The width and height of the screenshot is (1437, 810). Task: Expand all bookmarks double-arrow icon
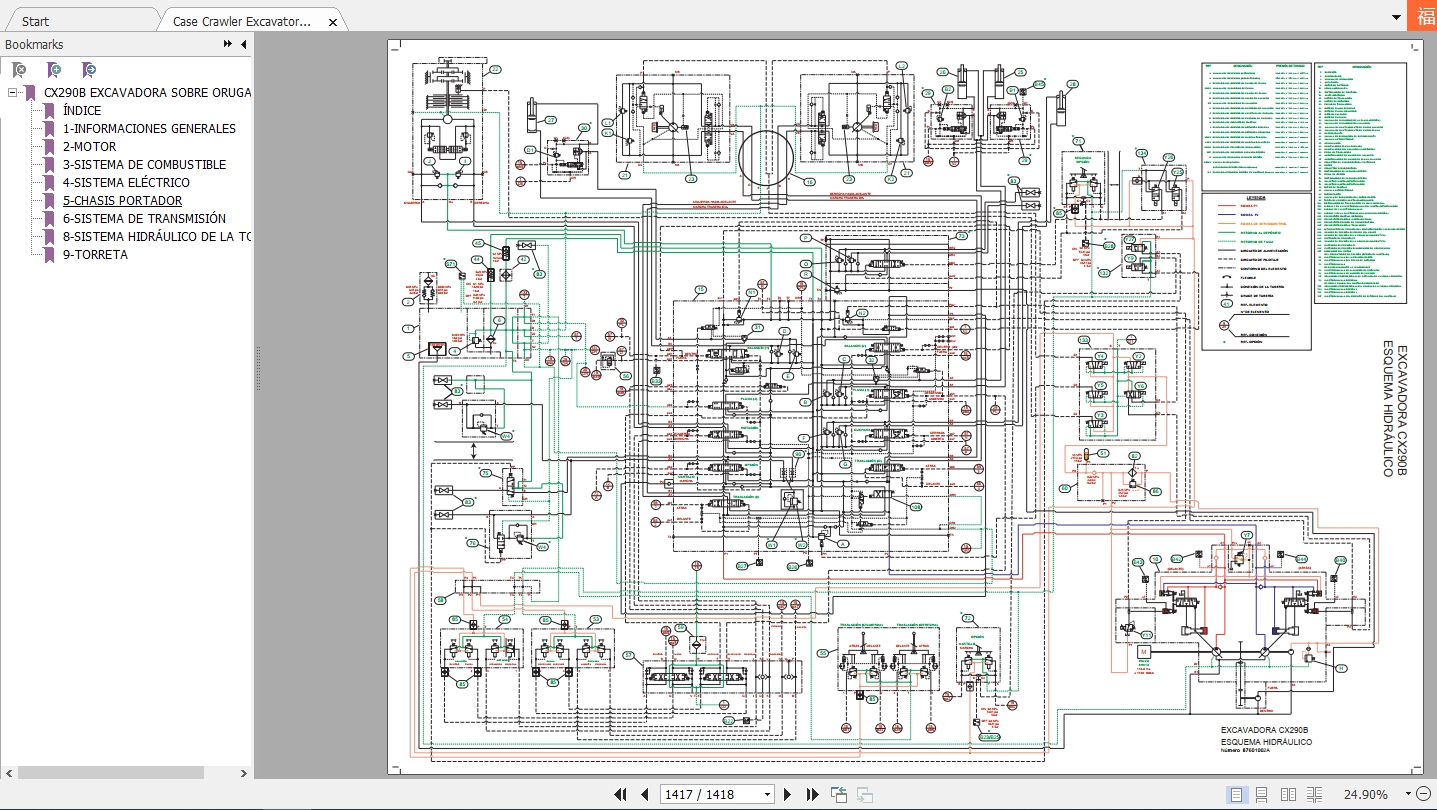(x=228, y=44)
